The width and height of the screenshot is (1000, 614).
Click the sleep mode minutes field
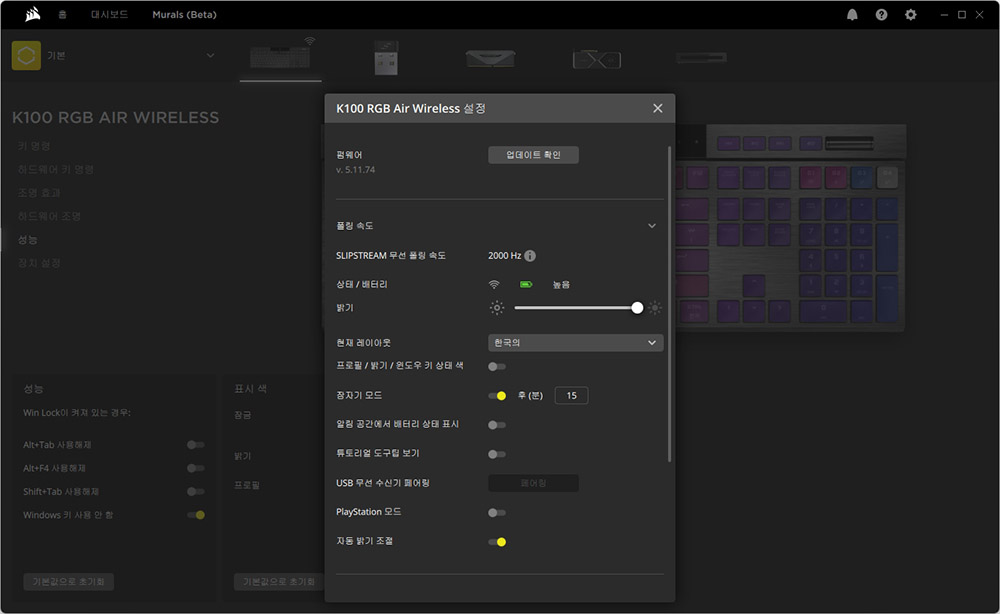571,396
